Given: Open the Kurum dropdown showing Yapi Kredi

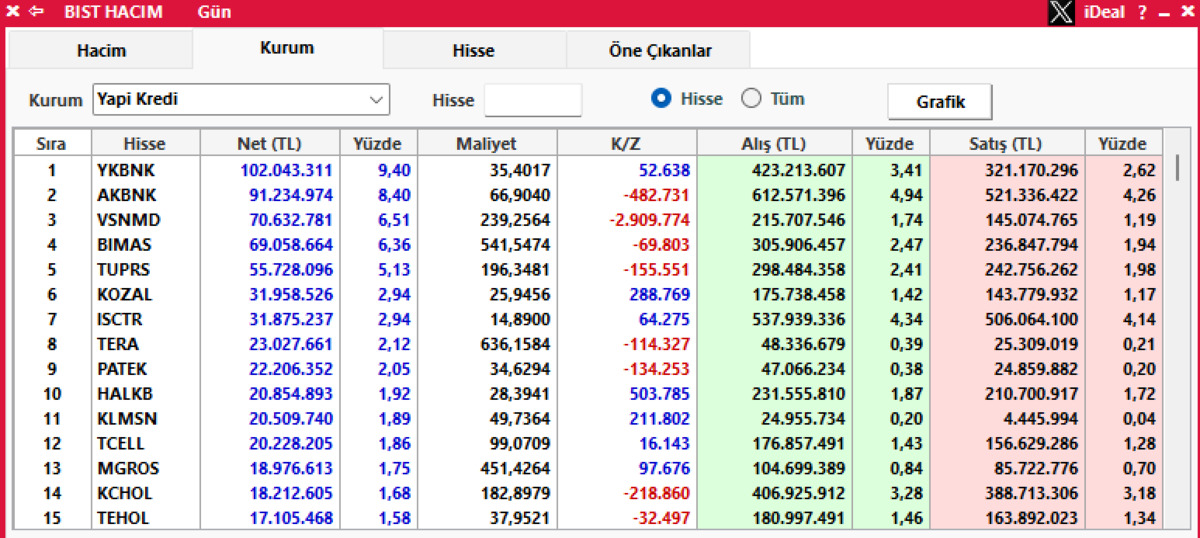Looking at the screenshot, I should point(241,100).
